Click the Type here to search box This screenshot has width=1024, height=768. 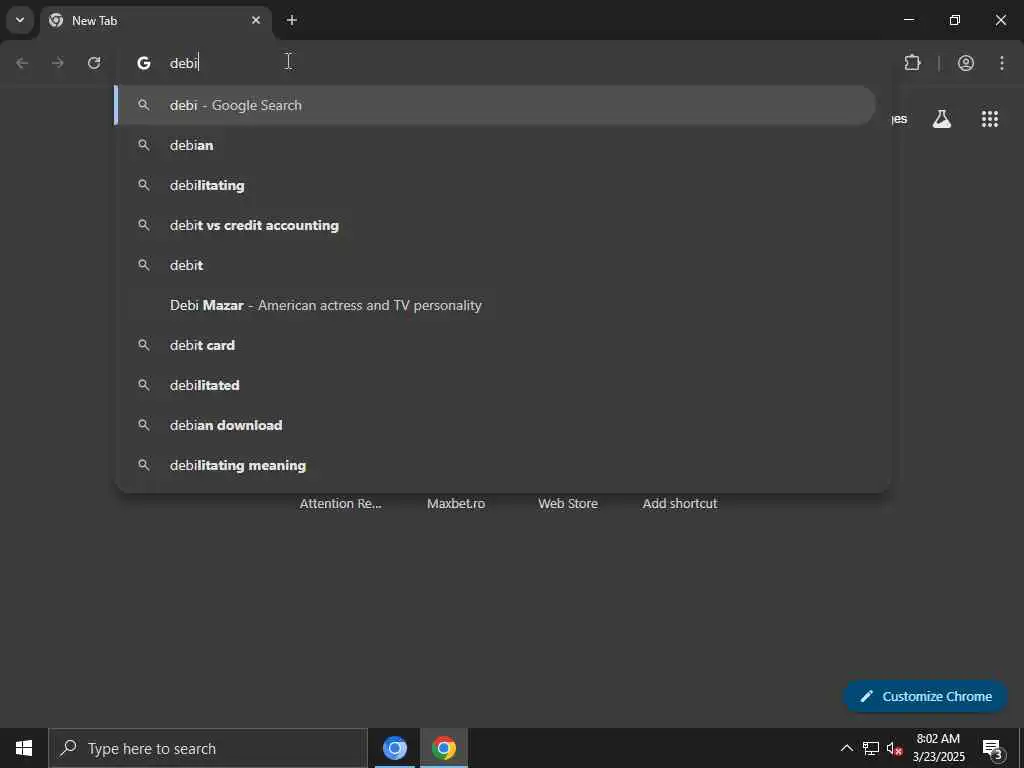208,748
